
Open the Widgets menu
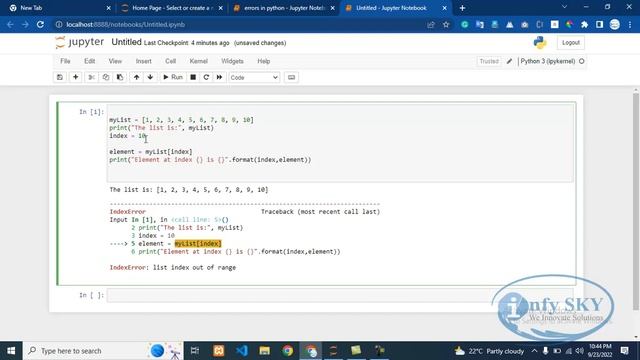pyautogui.click(x=232, y=61)
